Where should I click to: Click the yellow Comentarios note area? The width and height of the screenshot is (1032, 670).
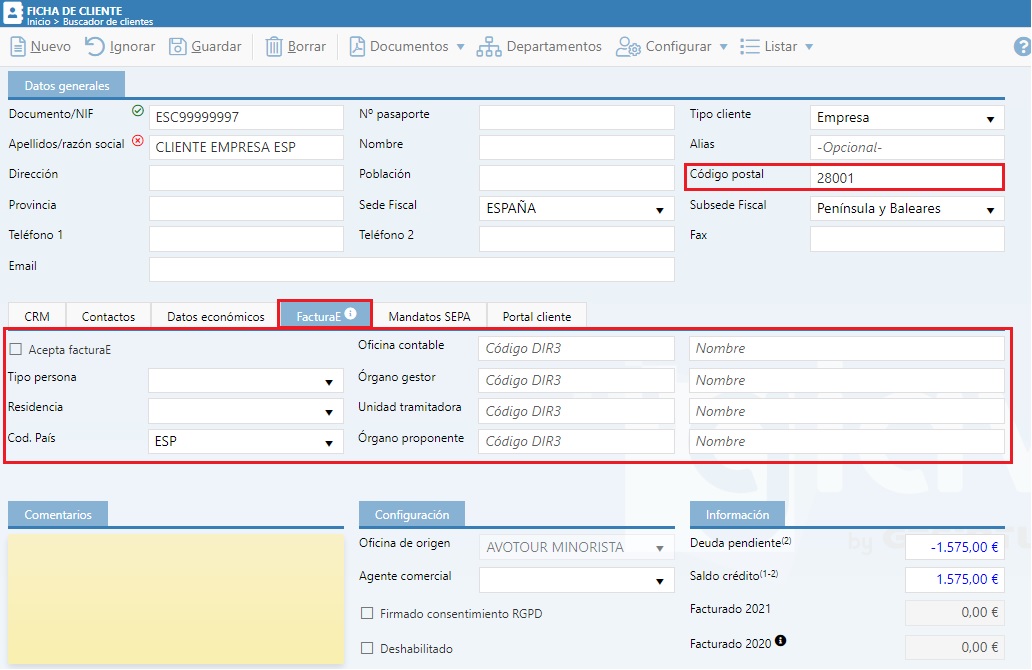point(175,597)
